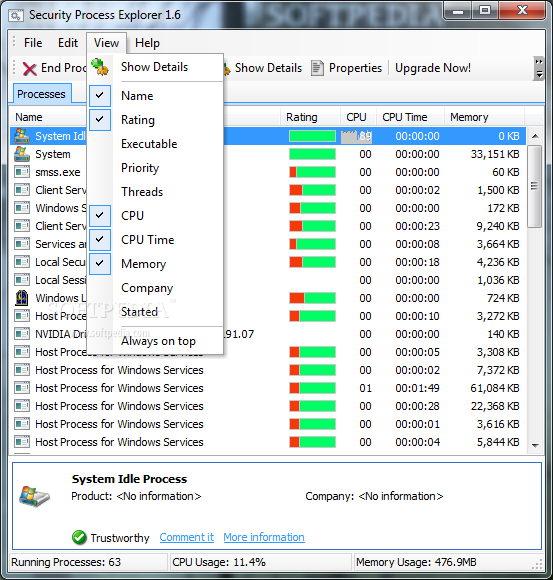Enable the Priority column
Screen dimensions: 553x580
click(x=155, y=168)
